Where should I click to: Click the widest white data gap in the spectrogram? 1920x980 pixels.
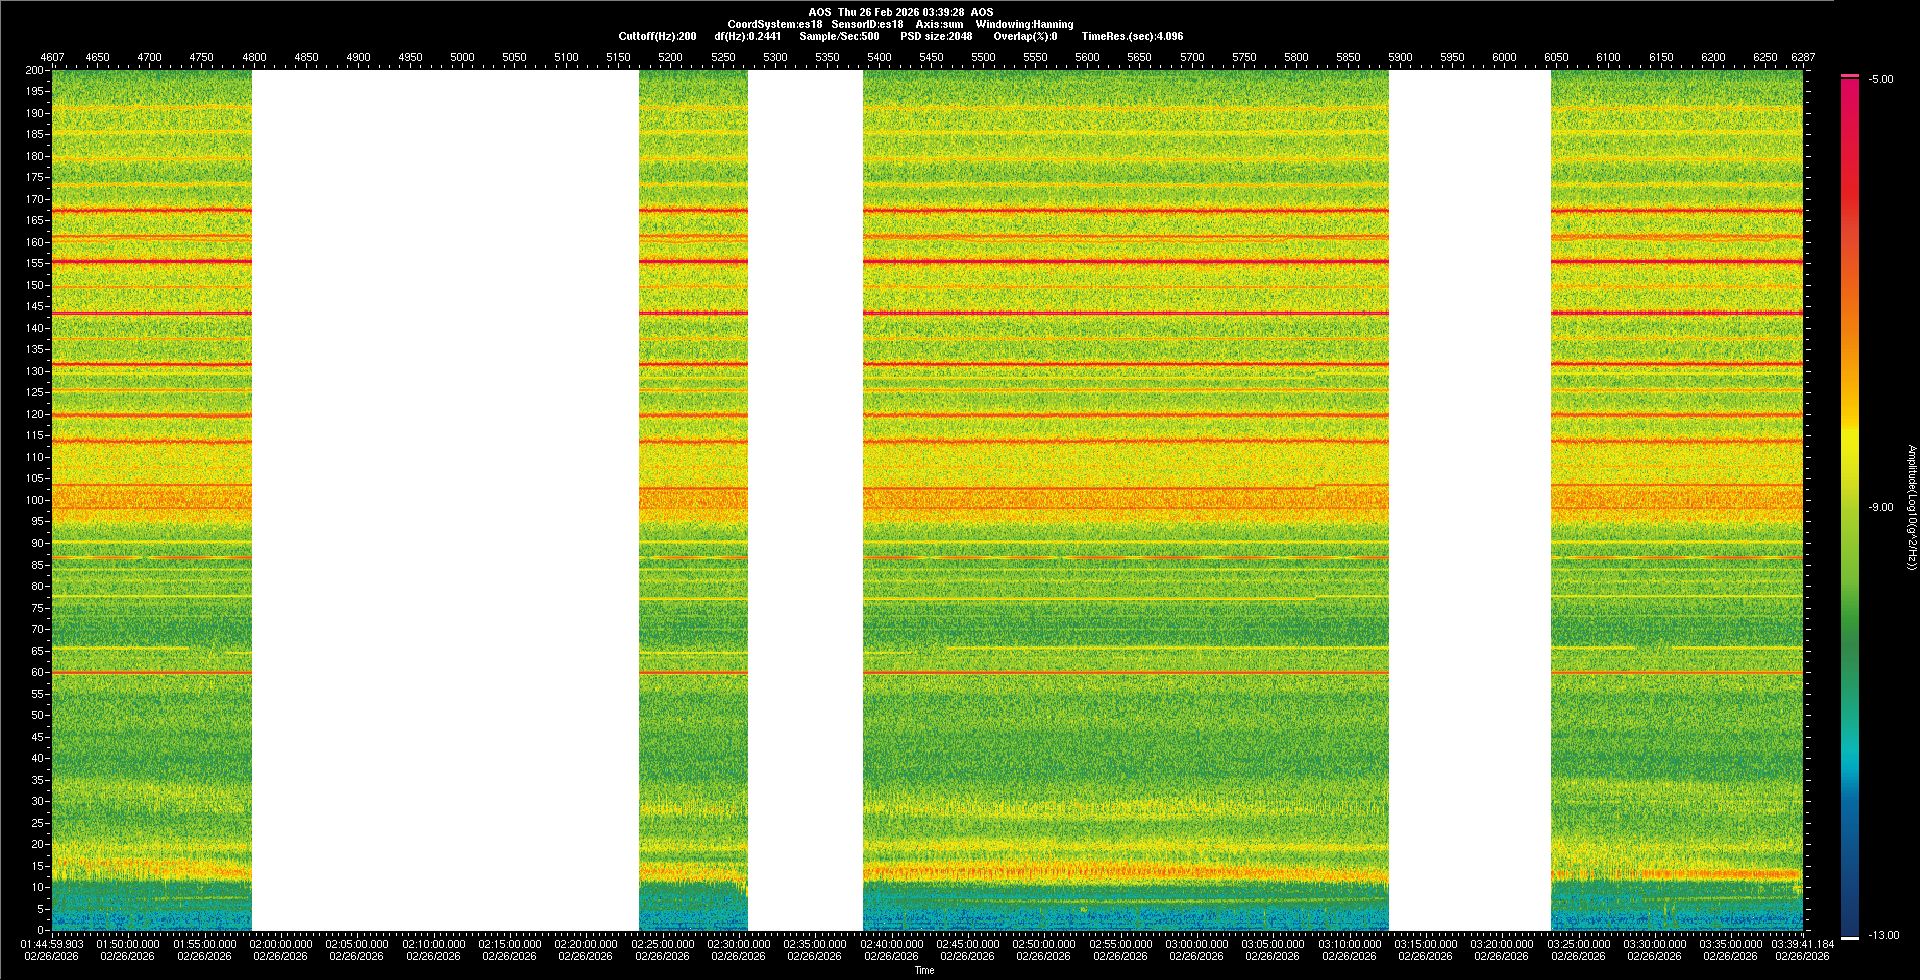(x=445, y=500)
